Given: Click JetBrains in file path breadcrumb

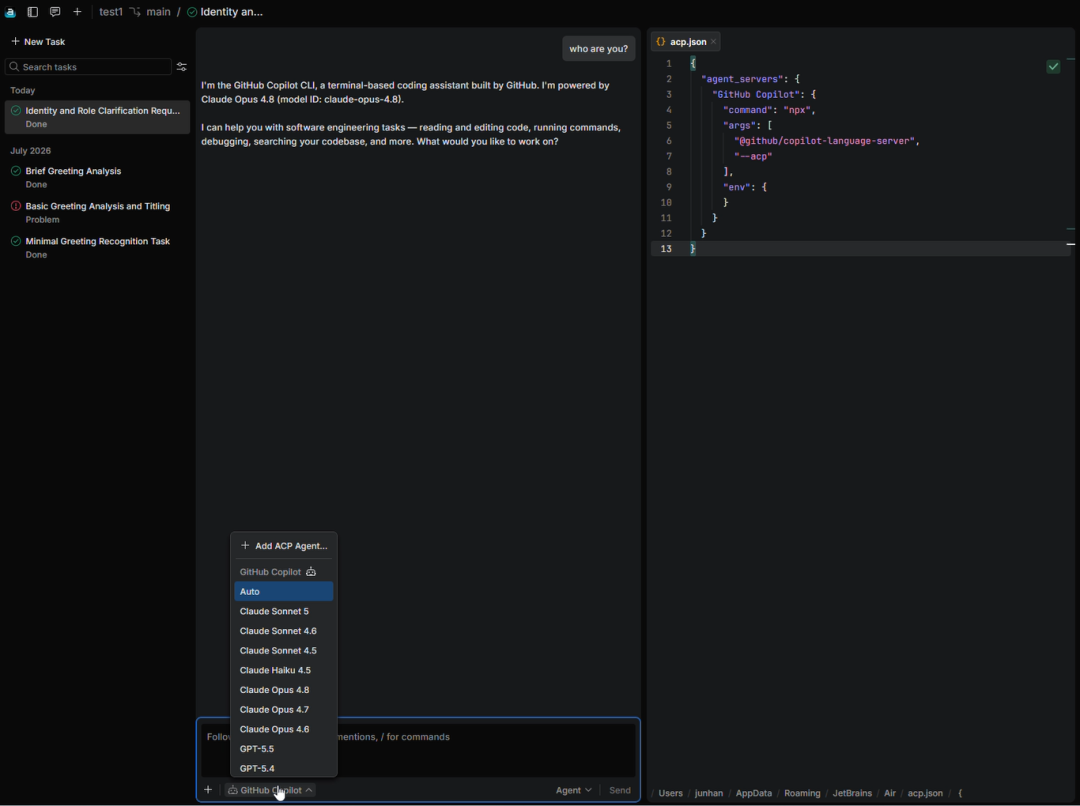Looking at the screenshot, I should 852,793.
